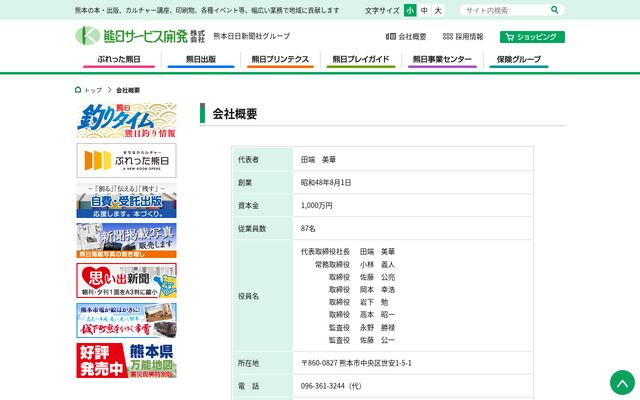Set text size to 中
The image size is (640, 400).
pyautogui.click(x=424, y=10)
